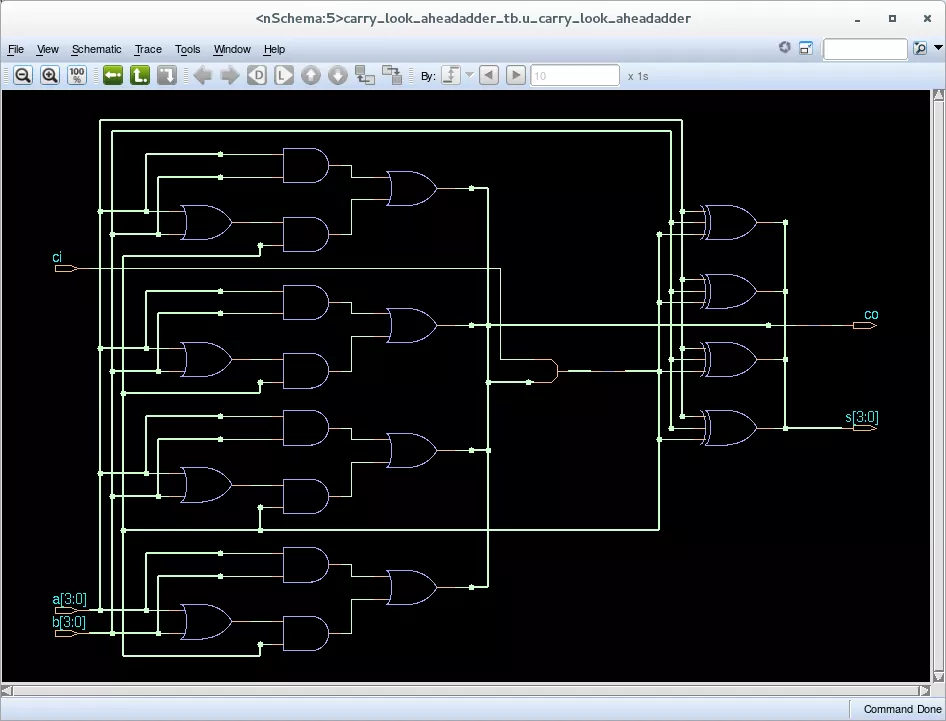This screenshot has height=721, width=946.
Task: Click the green left-arrow toolbar icon
Action: [x=113, y=75]
